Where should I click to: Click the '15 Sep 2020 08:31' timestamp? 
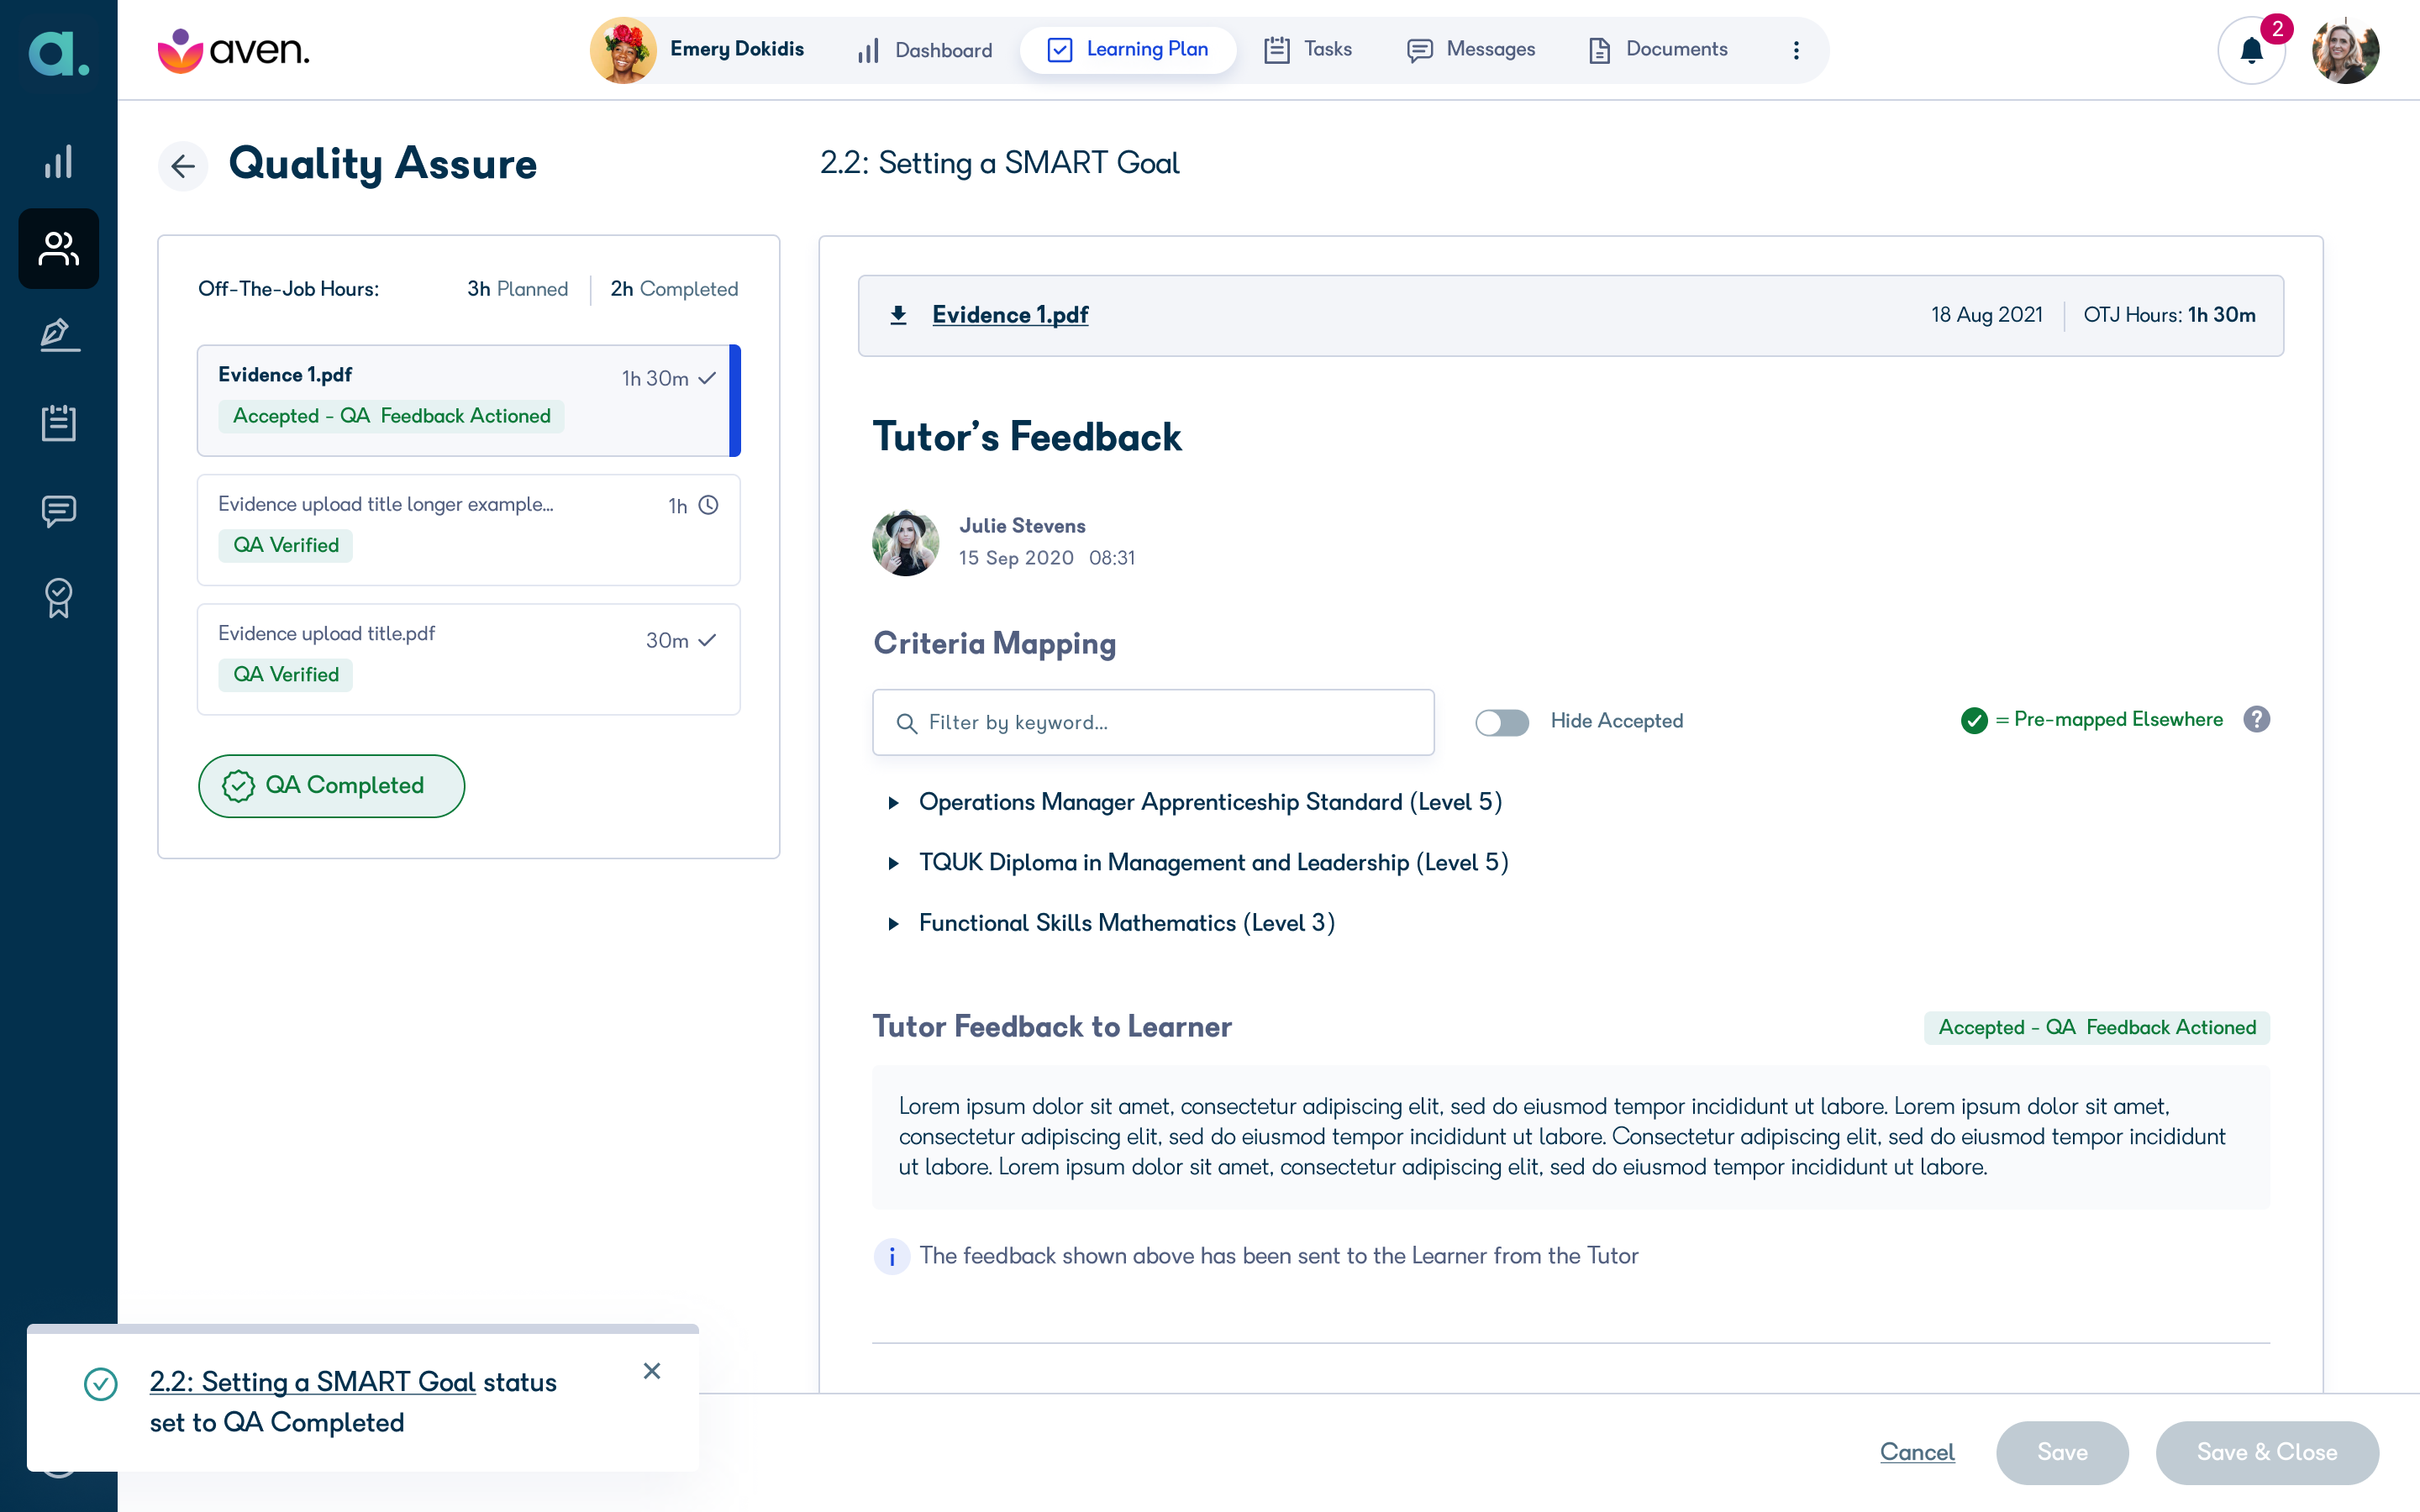click(1047, 558)
